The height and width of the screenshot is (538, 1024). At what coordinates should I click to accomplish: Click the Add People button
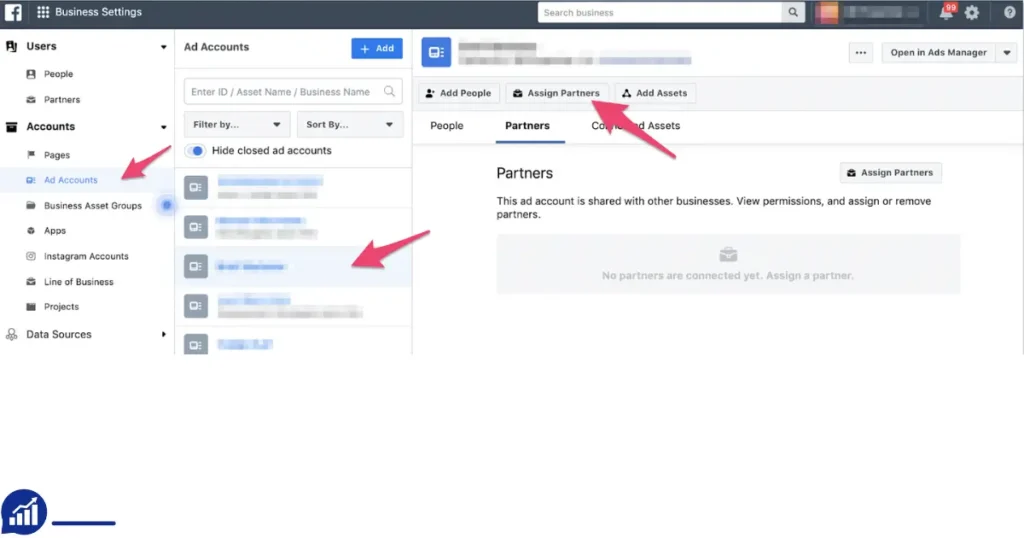coord(459,93)
